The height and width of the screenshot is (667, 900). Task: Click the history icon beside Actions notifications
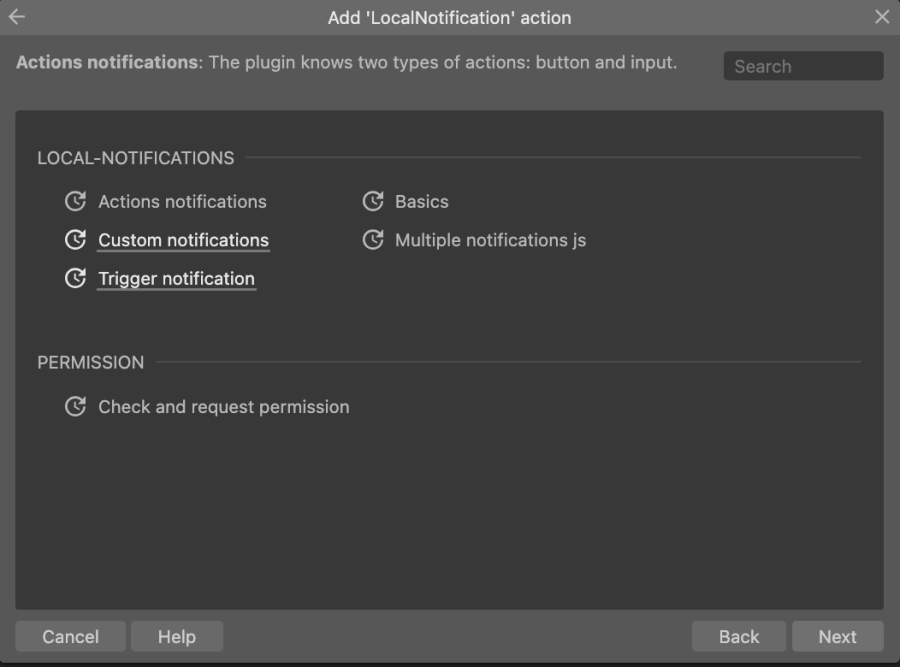[75, 201]
